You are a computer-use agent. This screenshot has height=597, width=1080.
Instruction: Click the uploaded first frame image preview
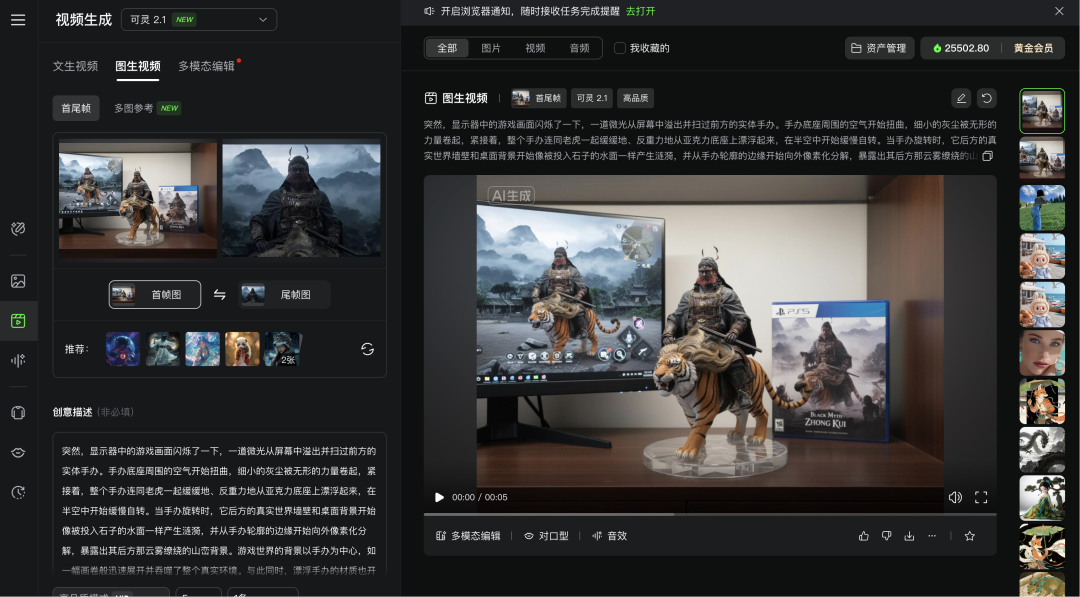coord(138,199)
